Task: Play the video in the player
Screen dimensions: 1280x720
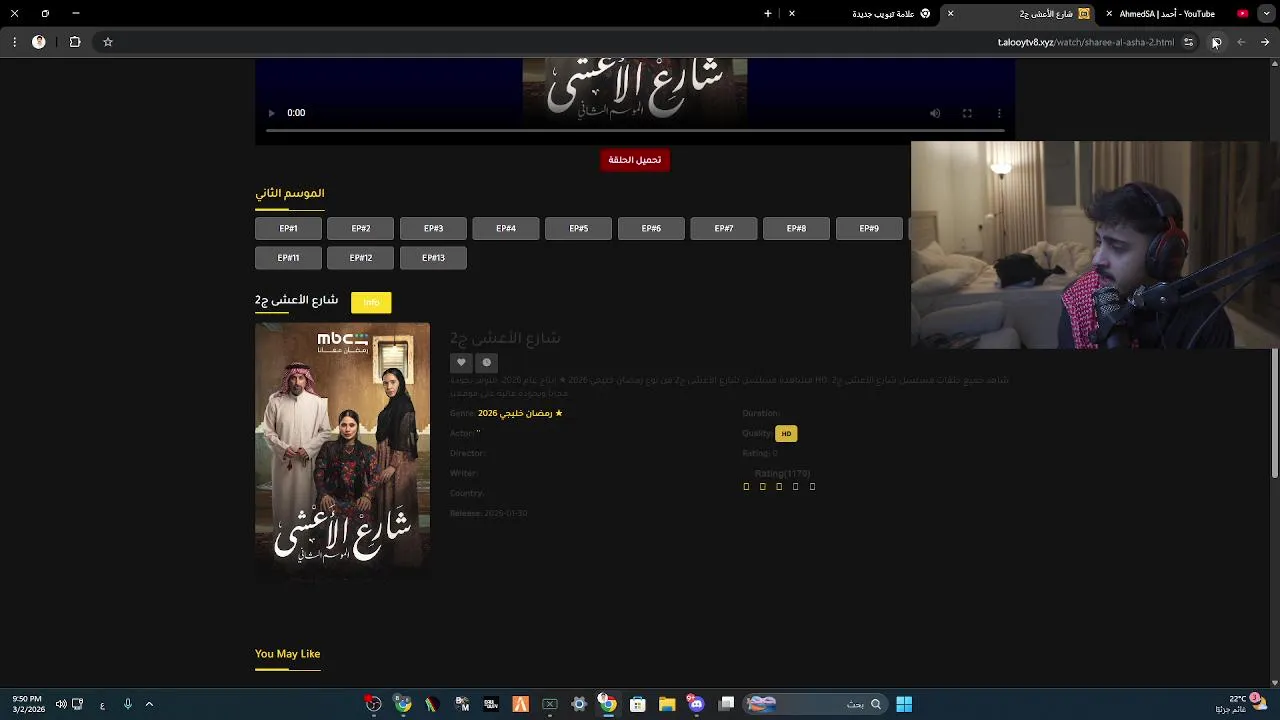Action: pyautogui.click(x=271, y=113)
